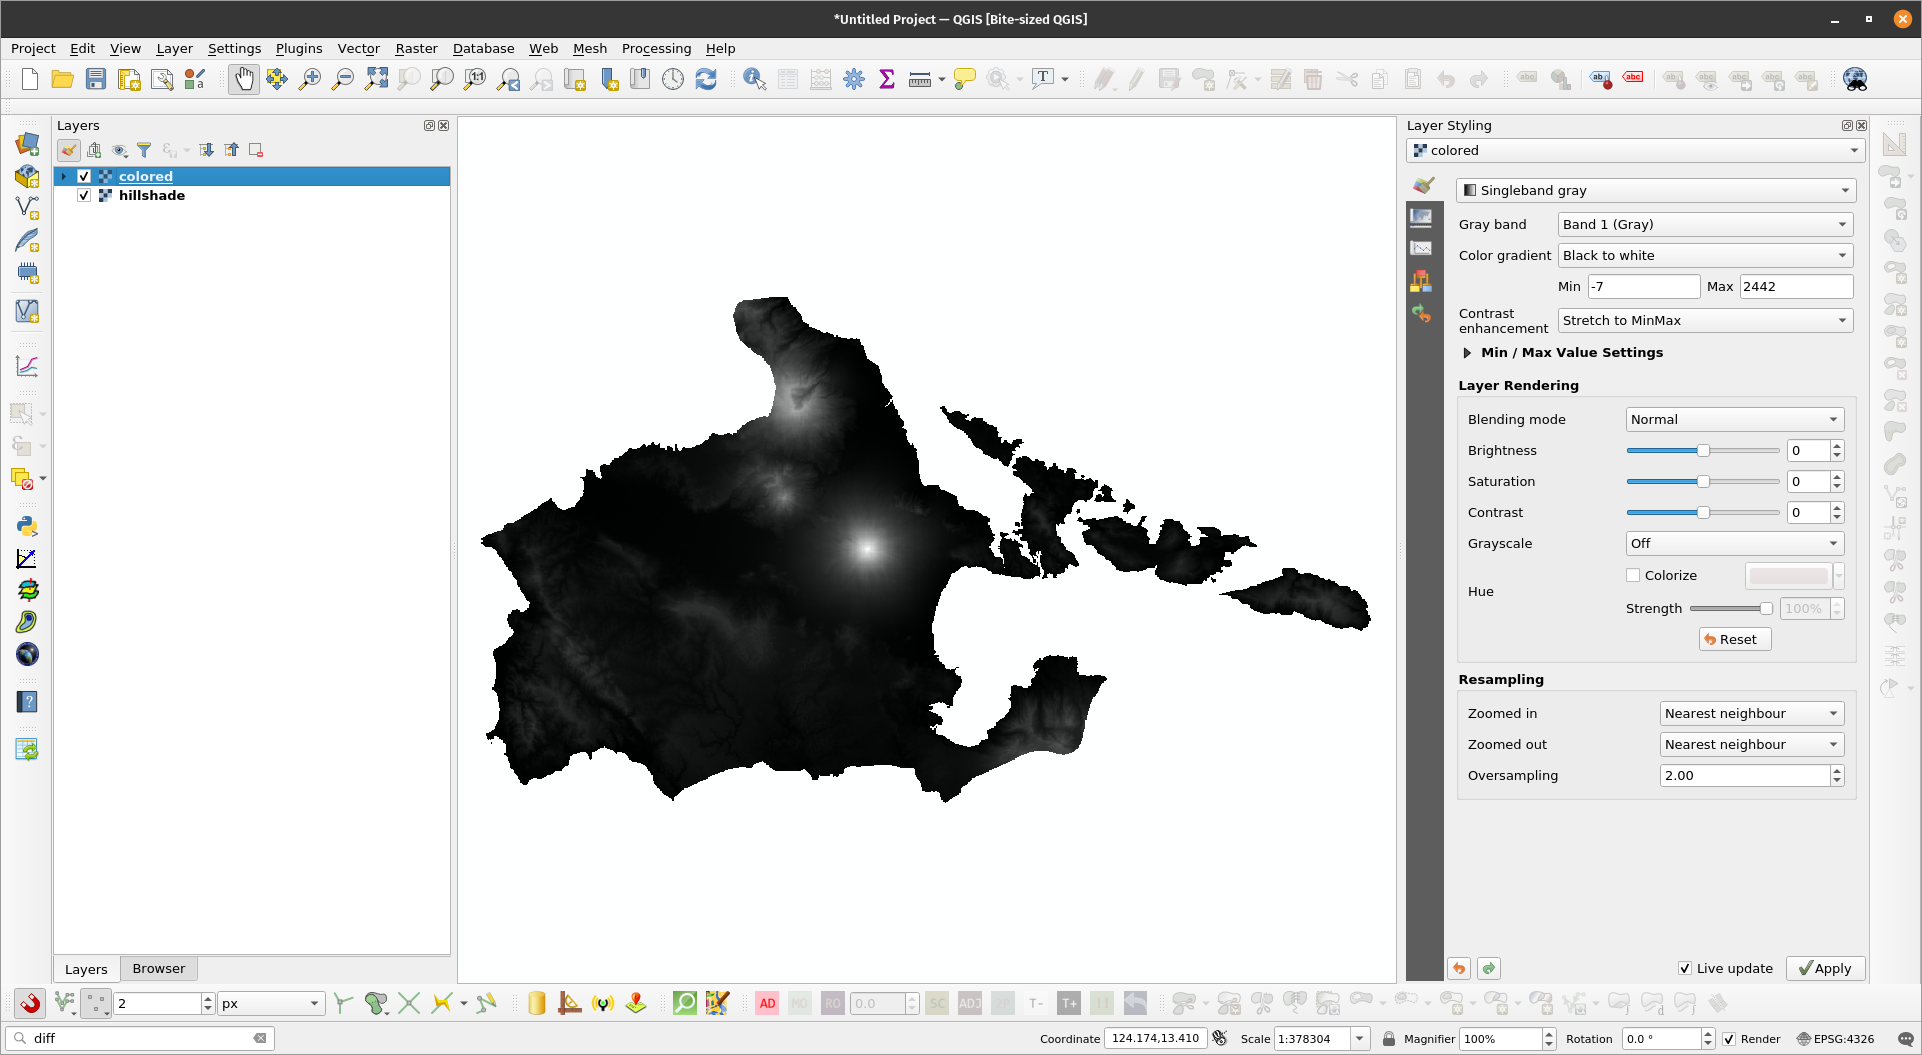Image resolution: width=1922 pixels, height=1055 pixels.
Task: Click the Refresh map icon
Action: (706, 79)
